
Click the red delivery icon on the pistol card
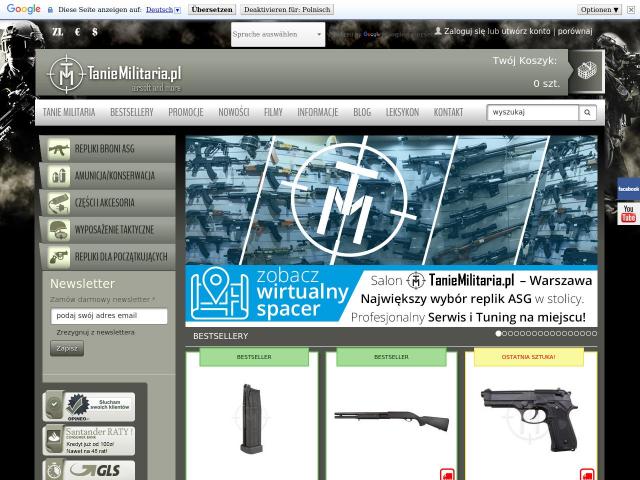point(587,474)
